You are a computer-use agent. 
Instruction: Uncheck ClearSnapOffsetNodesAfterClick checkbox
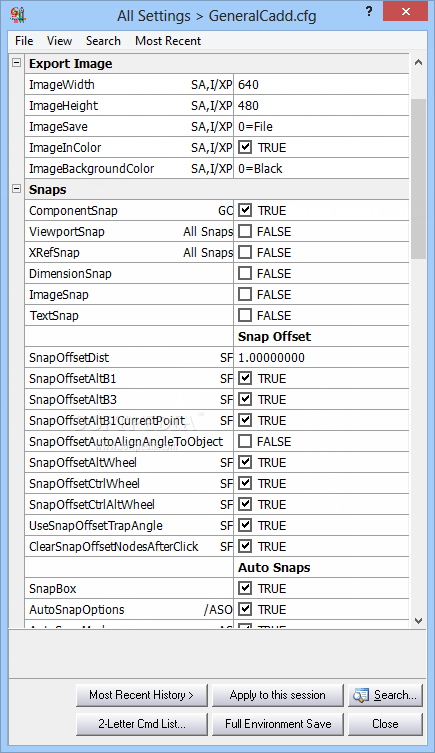pyautogui.click(x=245, y=547)
